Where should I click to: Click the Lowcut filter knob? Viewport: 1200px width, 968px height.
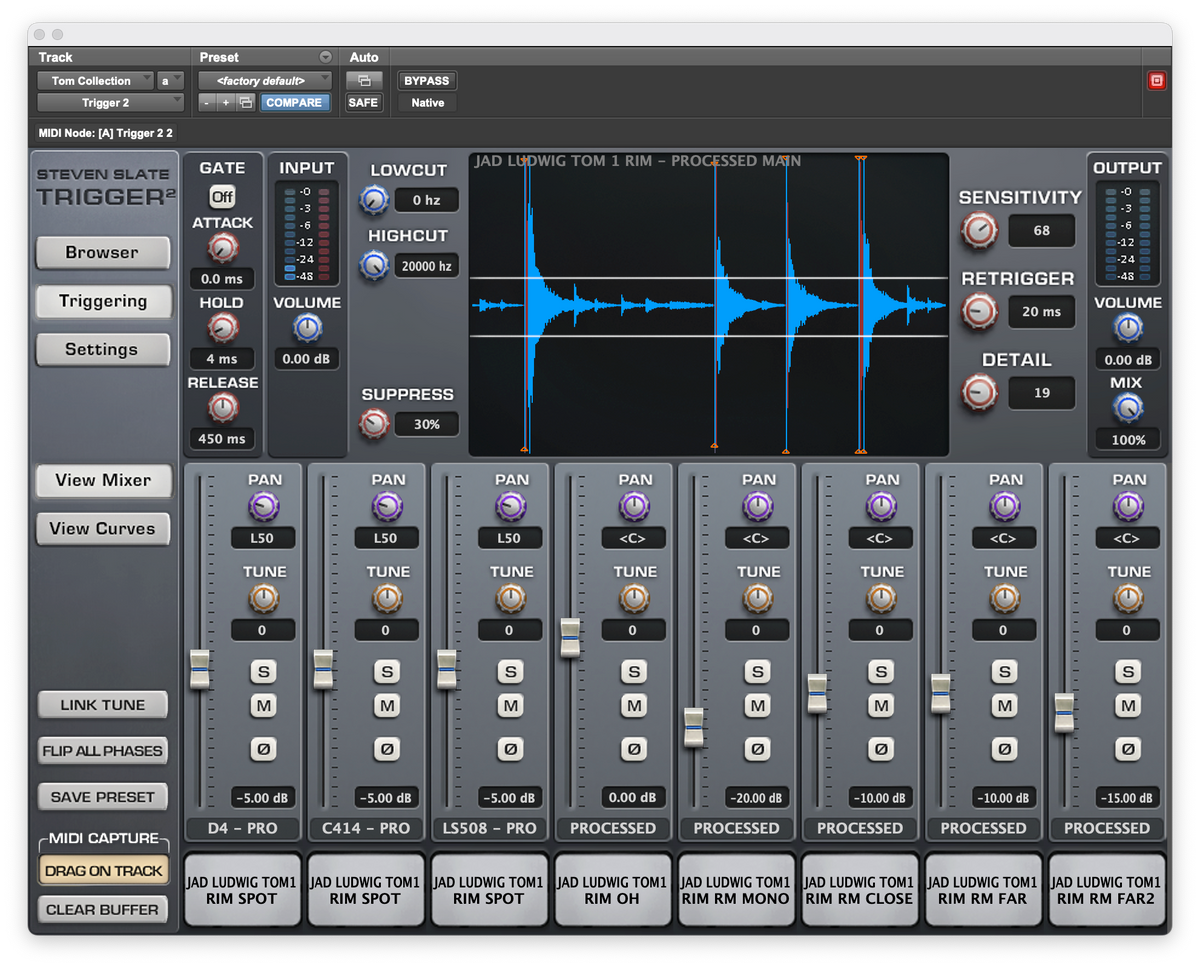point(374,200)
